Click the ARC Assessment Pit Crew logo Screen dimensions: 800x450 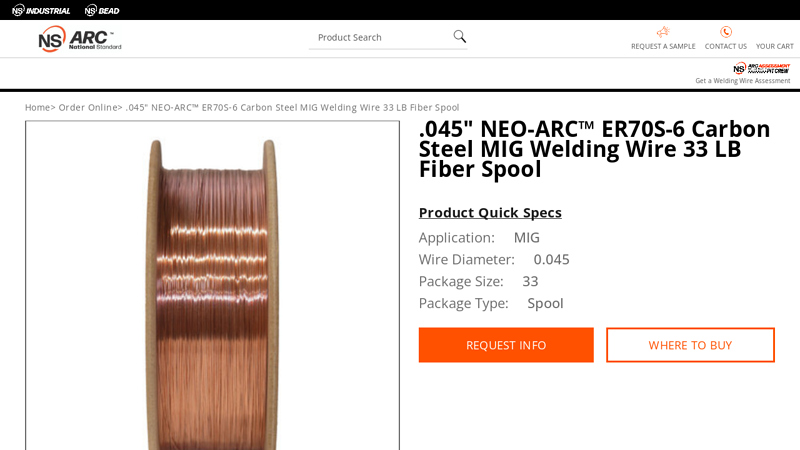761,68
